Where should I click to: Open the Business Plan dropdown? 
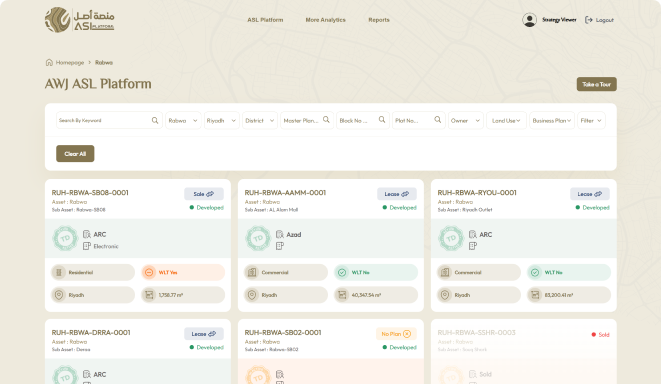pos(552,121)
